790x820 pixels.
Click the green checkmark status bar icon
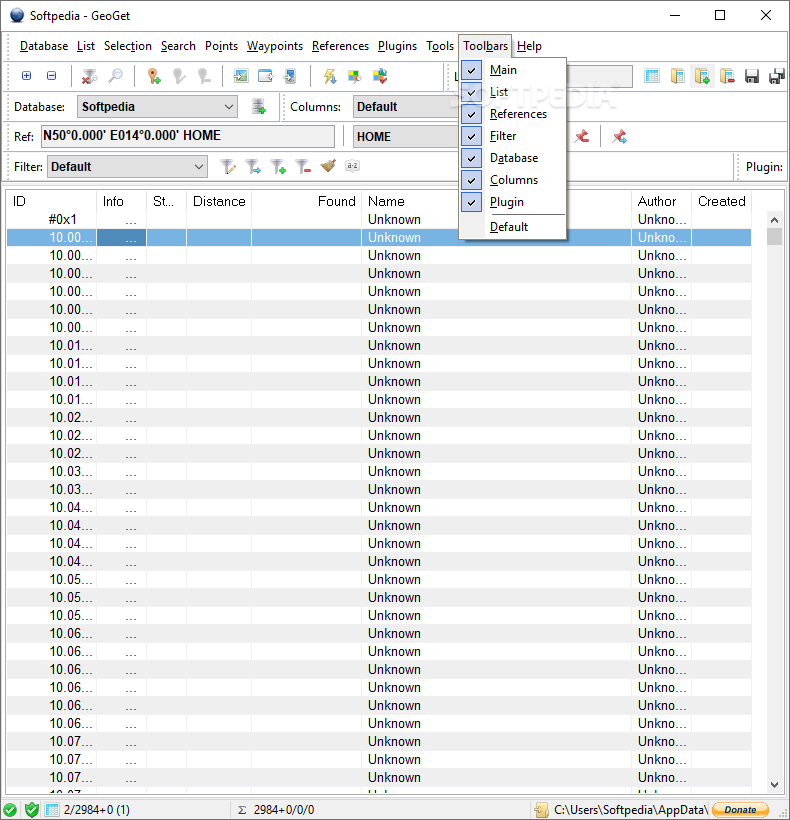coord(9,810)
